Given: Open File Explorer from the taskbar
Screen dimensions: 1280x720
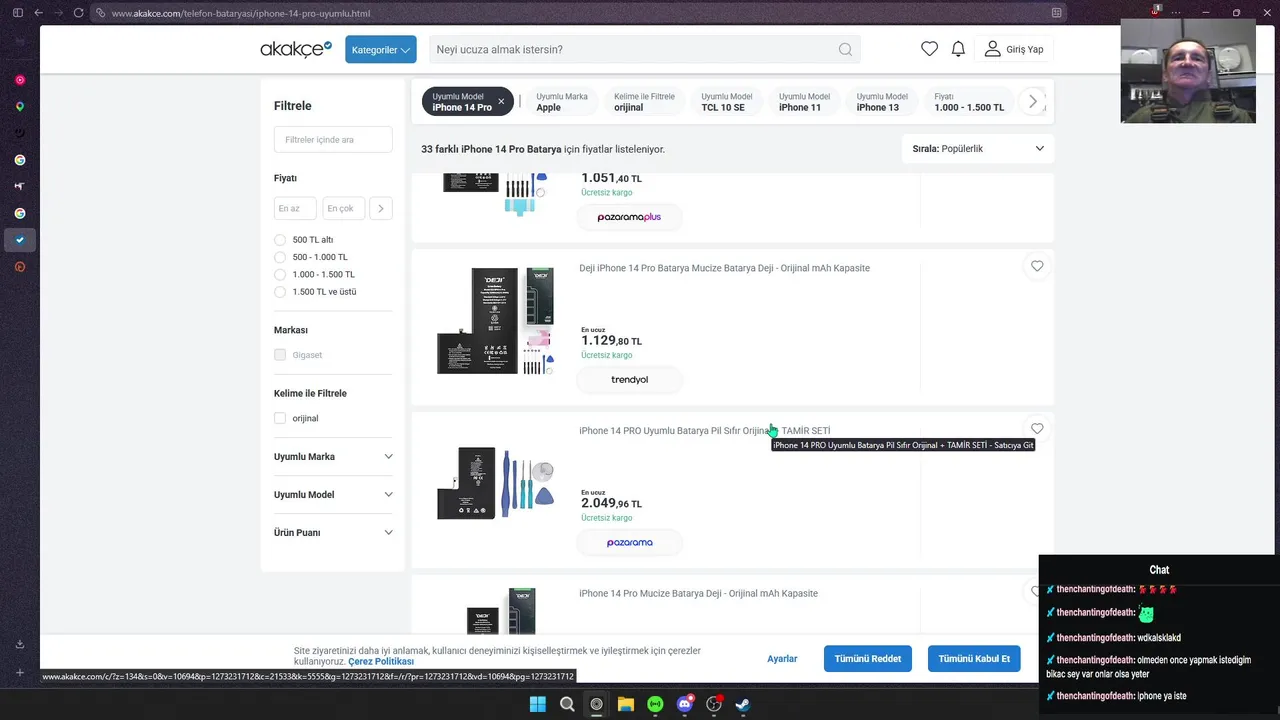Looking at the screenshot, I should pos(626,704).
